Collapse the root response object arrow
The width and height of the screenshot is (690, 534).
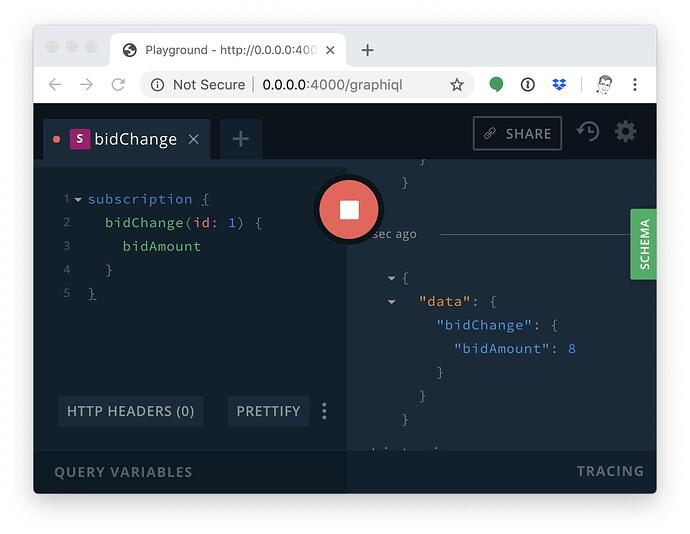pos(391,278)
